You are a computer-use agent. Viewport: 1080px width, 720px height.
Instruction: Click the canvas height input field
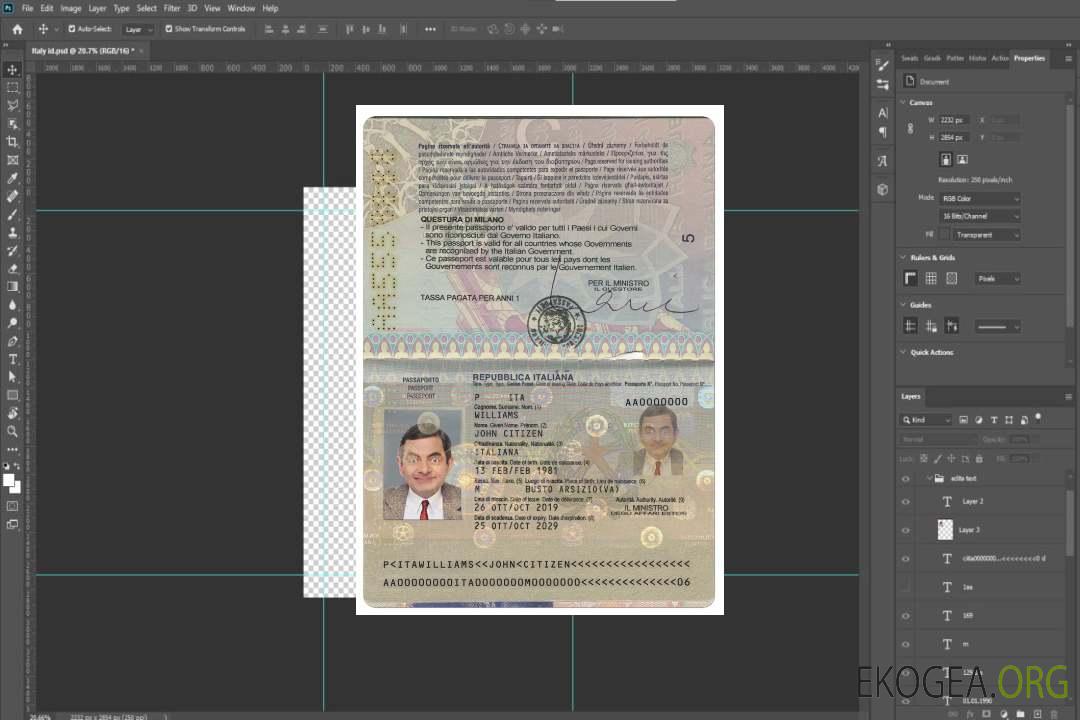(x=954, y=138)
